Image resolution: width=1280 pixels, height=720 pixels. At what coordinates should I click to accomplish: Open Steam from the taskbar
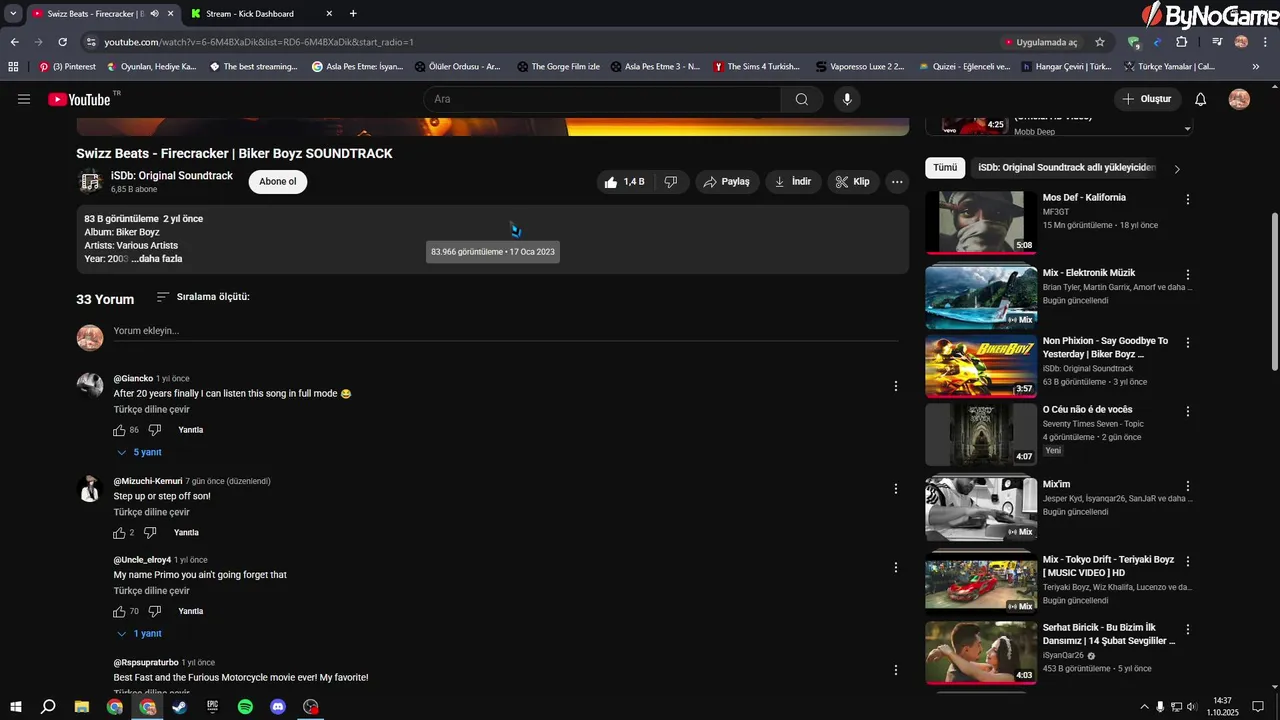tap(180, 707)
